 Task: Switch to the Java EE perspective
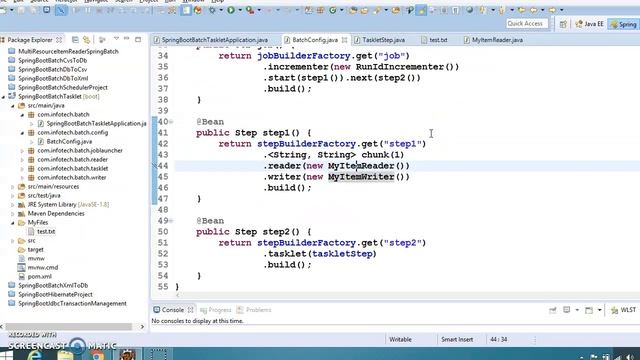pos(589,24)
